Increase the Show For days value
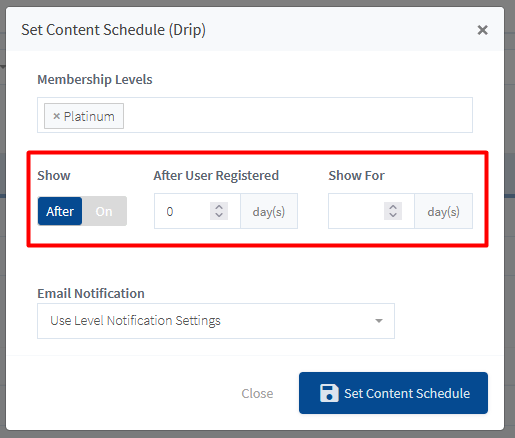This screenshot has height=438, width=515. [x=393, y=207]
